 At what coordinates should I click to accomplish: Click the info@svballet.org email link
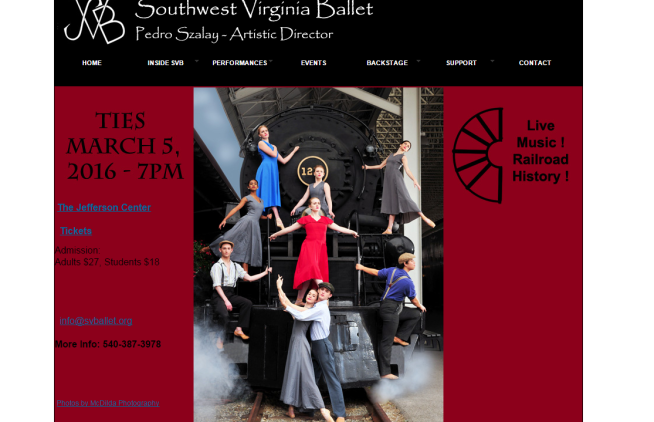click(x=96, y=321)
